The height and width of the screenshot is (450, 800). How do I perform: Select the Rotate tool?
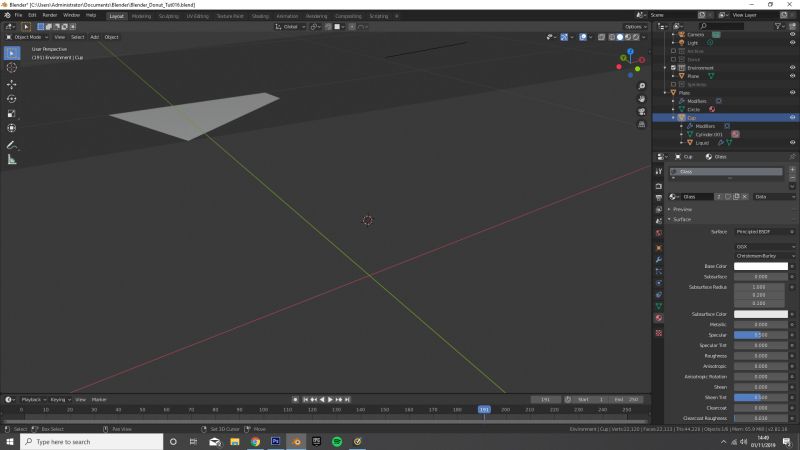(x=12, y=99)
